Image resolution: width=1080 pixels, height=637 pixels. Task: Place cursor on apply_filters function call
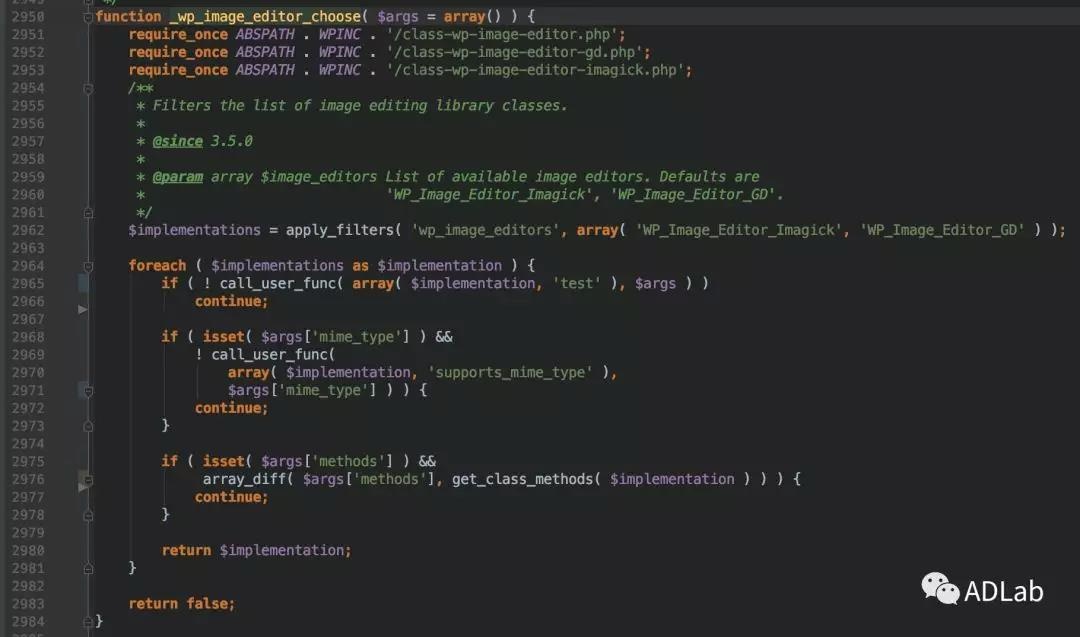click(340, 230)
